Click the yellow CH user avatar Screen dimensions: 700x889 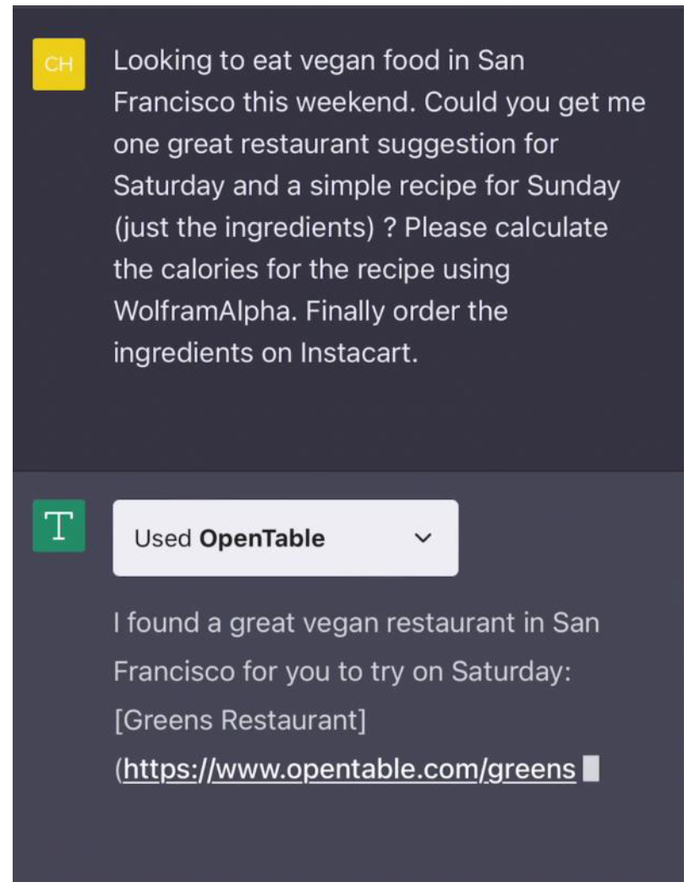point(58,64)
